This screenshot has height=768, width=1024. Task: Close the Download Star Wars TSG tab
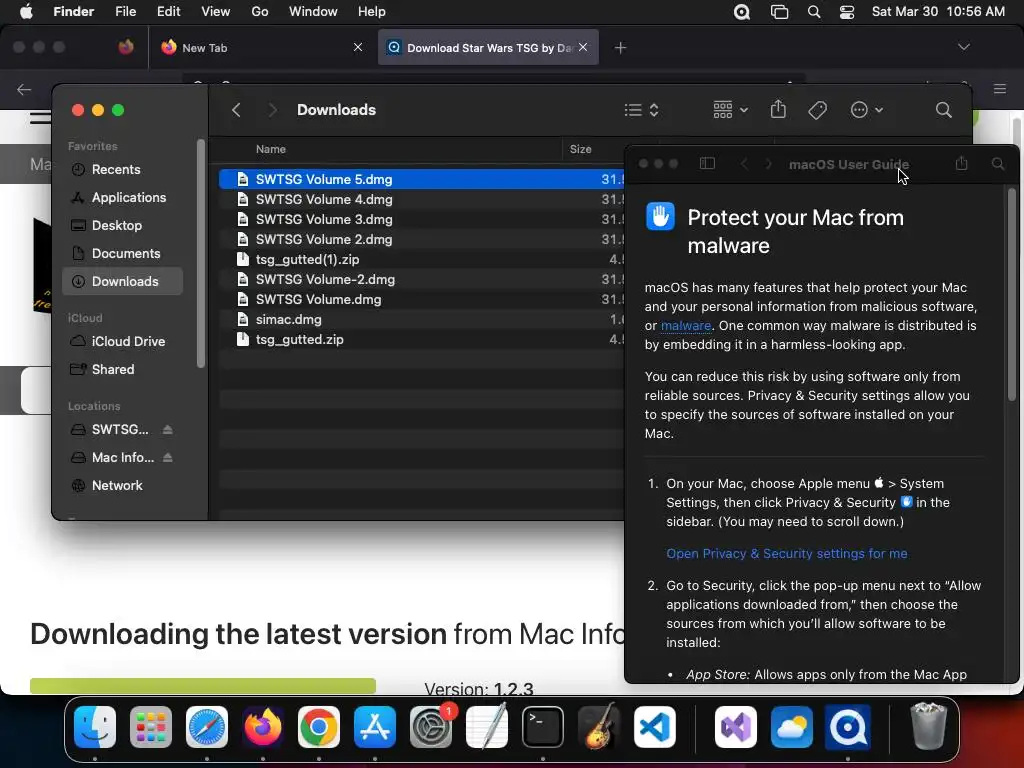pos(583,47)
